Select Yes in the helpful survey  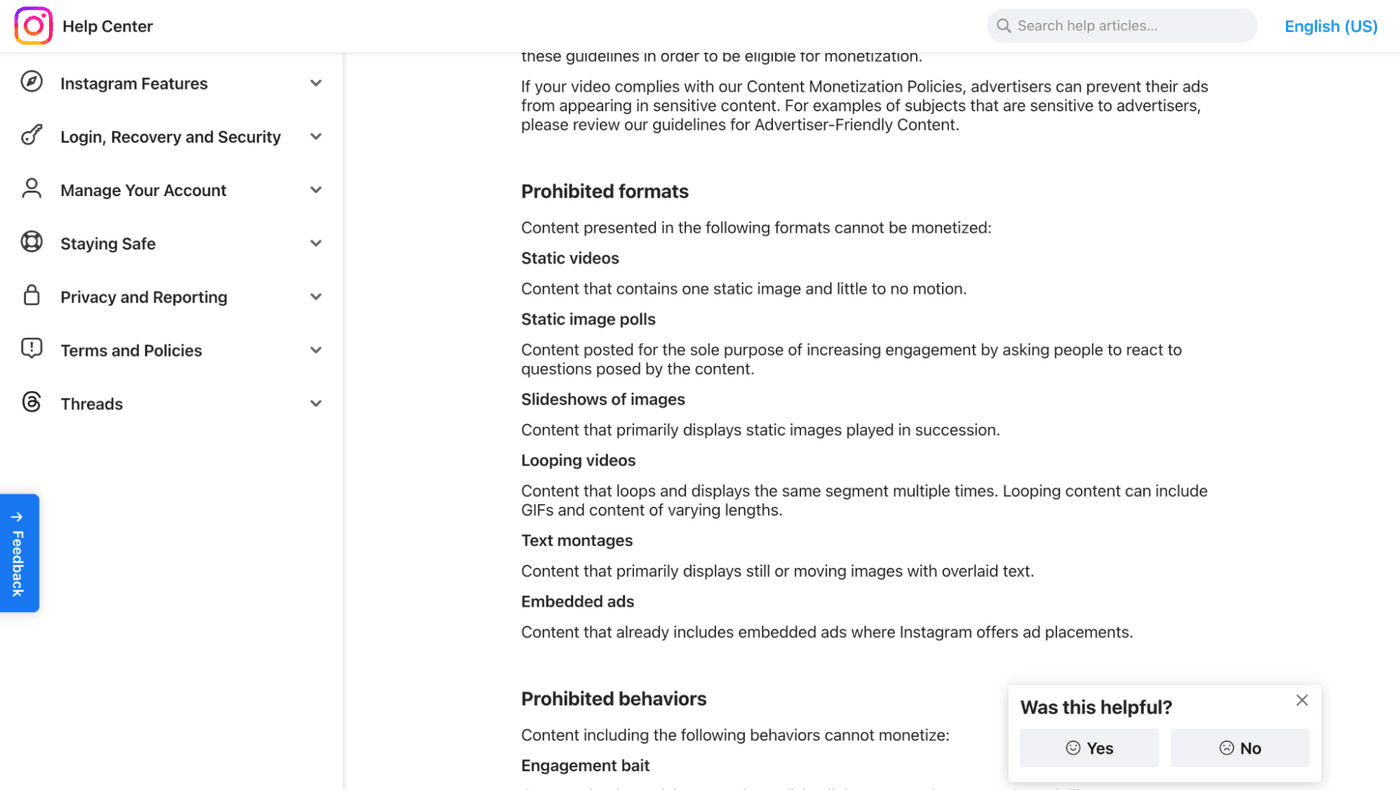(1089, 748)
